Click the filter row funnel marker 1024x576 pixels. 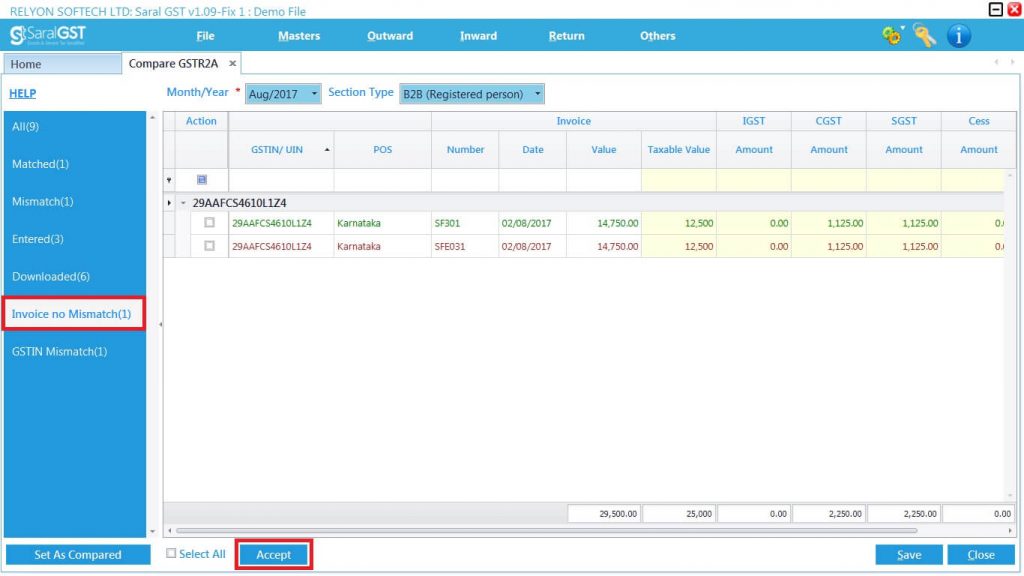point(169,180)
